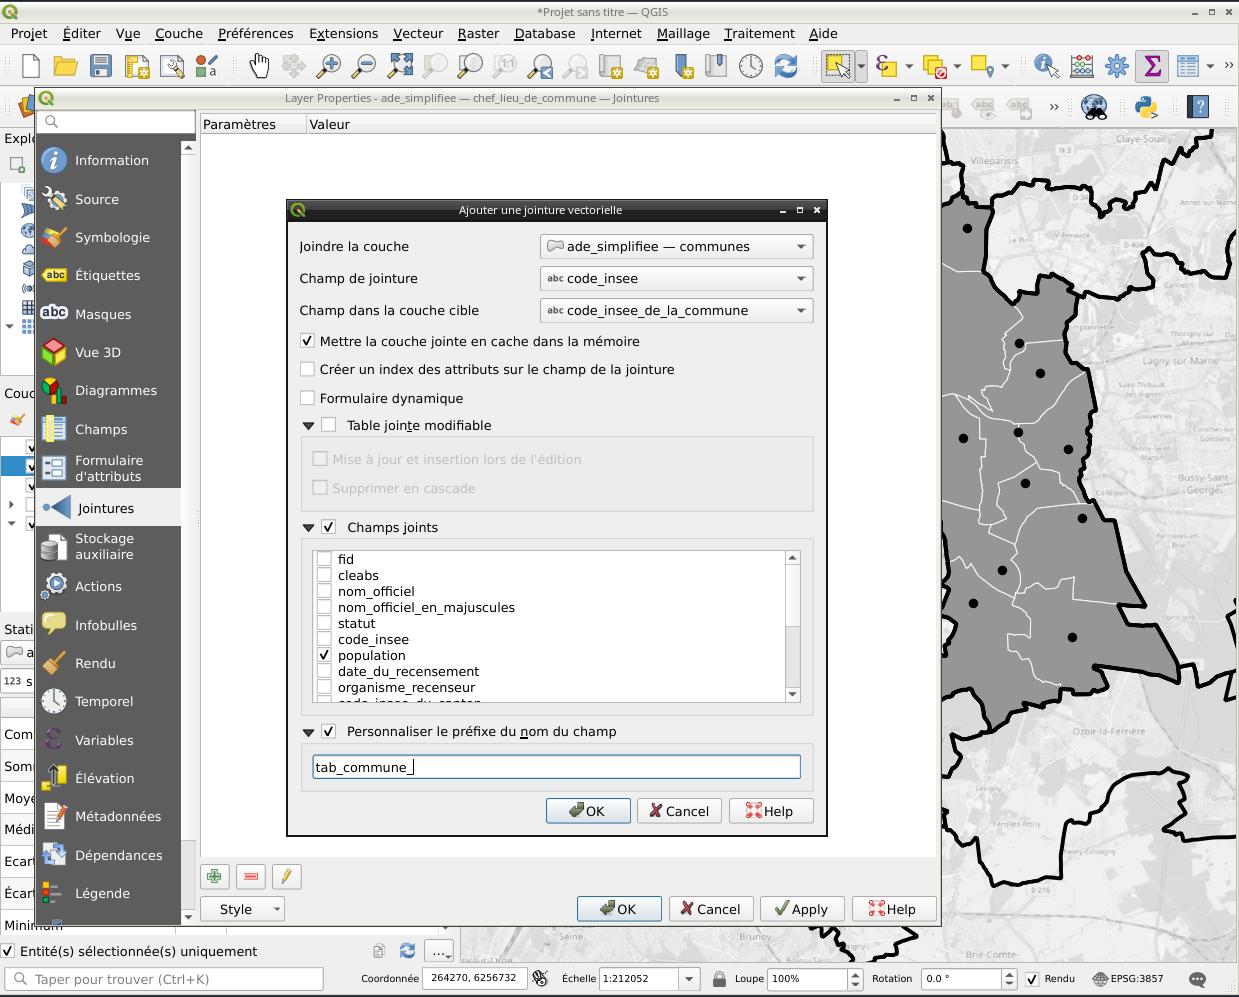The image size is (1239, 997).
Task: Open the Traitement menu
Action: tap(758, 33)
